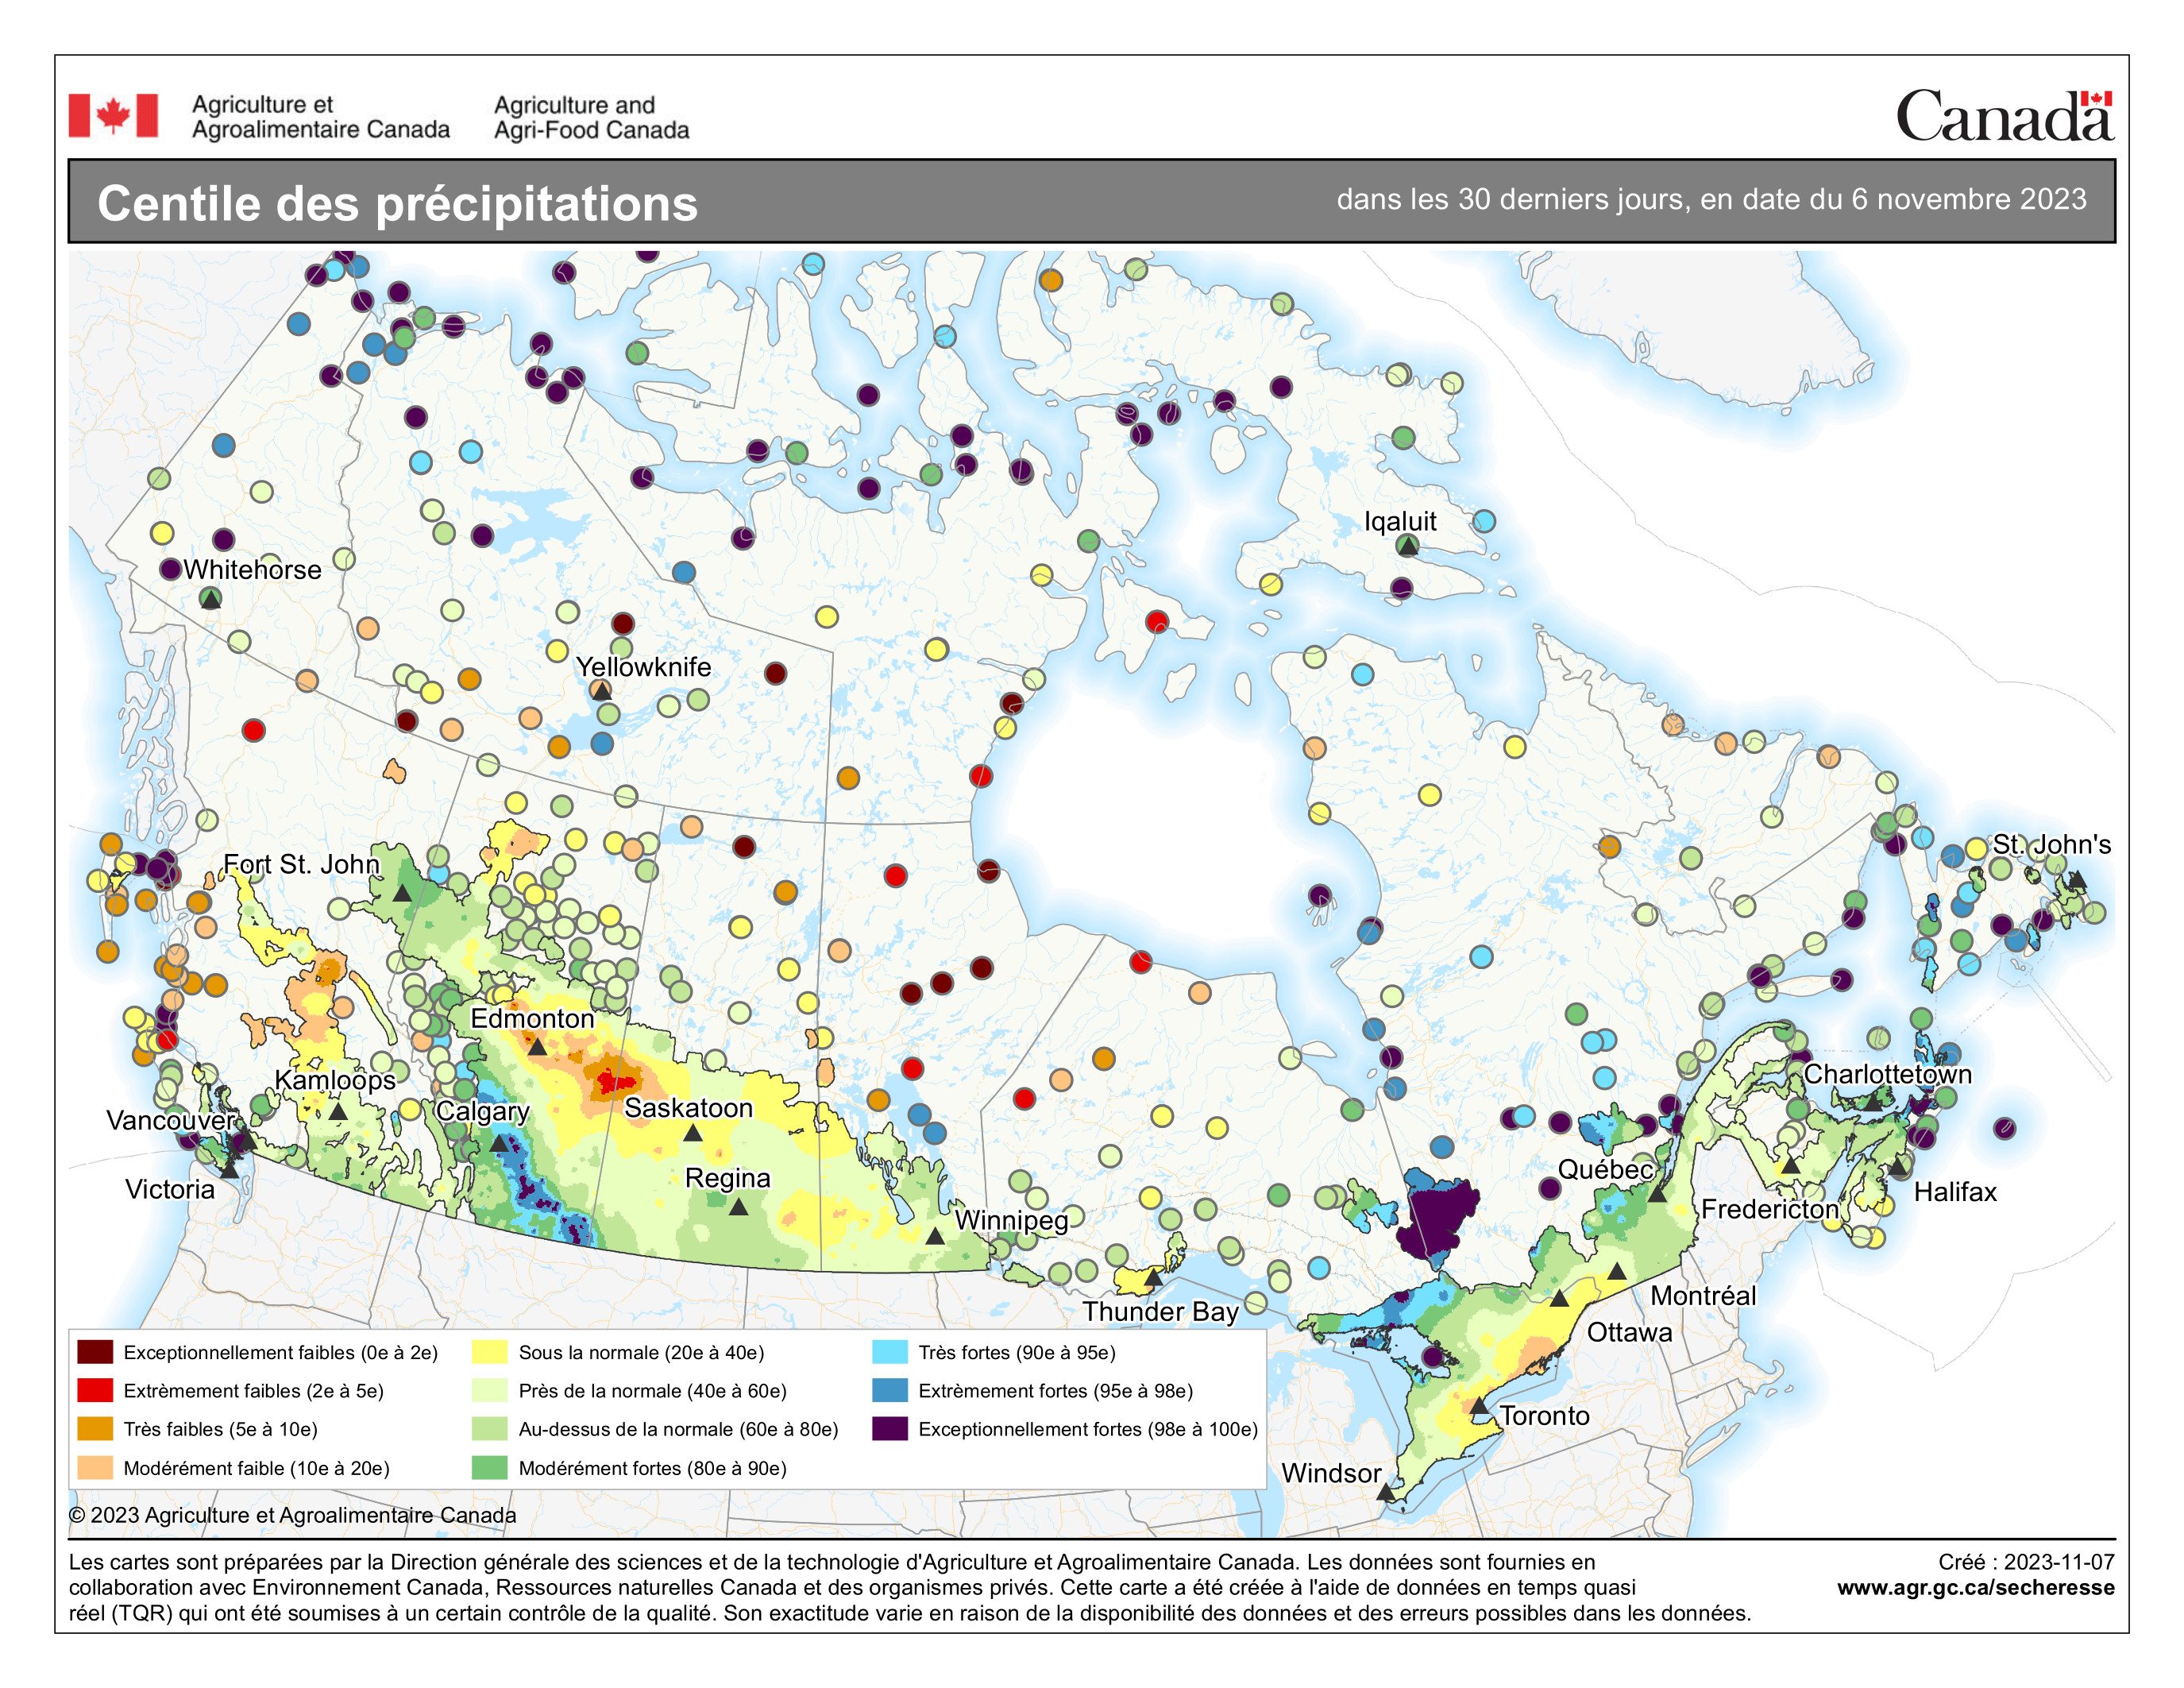This screenshot has height=1688, width=2184.
Task: Click the Charlottetown map label
Action: 1888,1074
